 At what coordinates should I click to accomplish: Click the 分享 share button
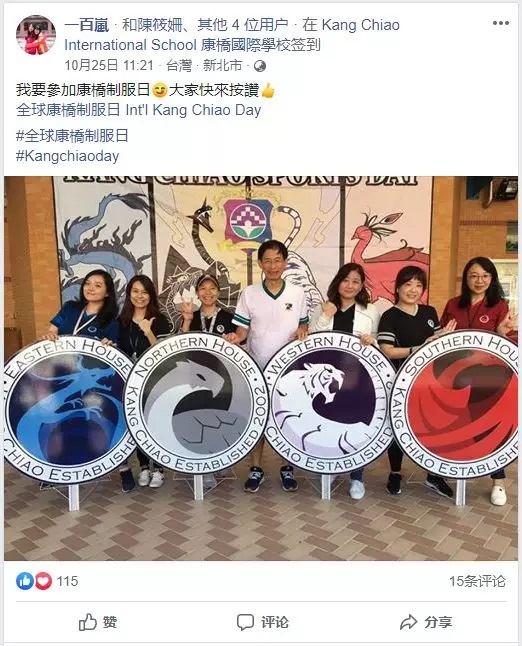[x=426, y=622]
